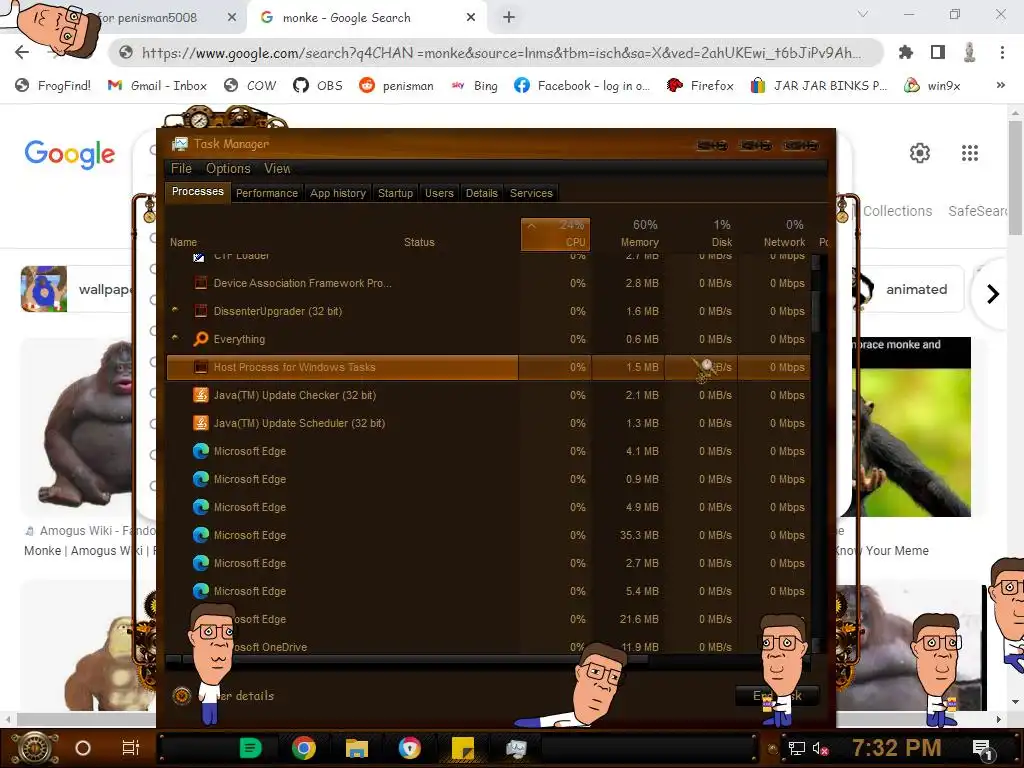Click Edge icon in the 4.9 MB row
1024x768 pixels.
click(200, 507)
